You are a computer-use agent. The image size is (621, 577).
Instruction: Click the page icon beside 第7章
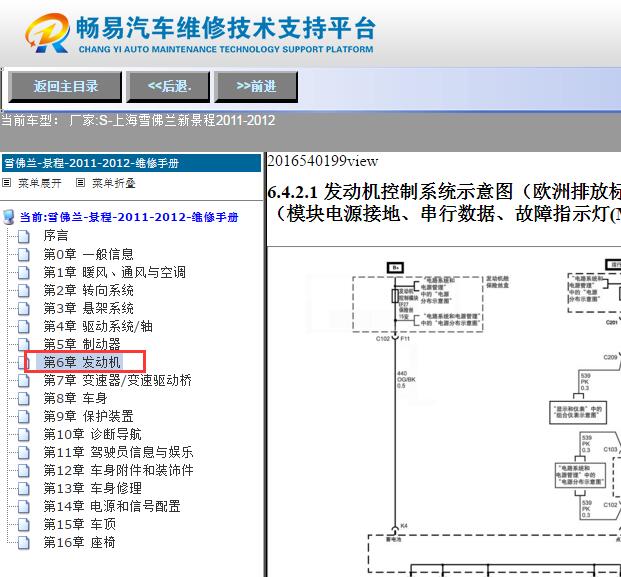tap(24, 381)
